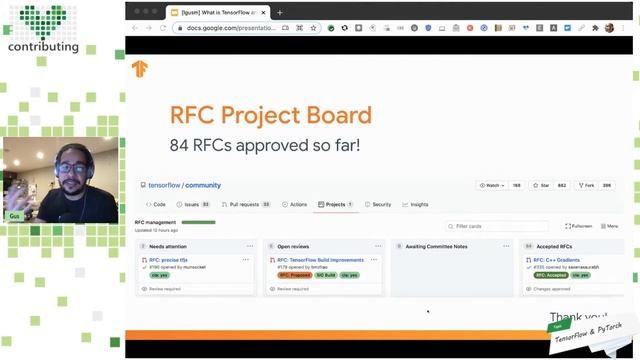Bookmark the page with the star icon
Image resolution: width=640 pixels, height=360 pixels.
(x=313, y=28)
